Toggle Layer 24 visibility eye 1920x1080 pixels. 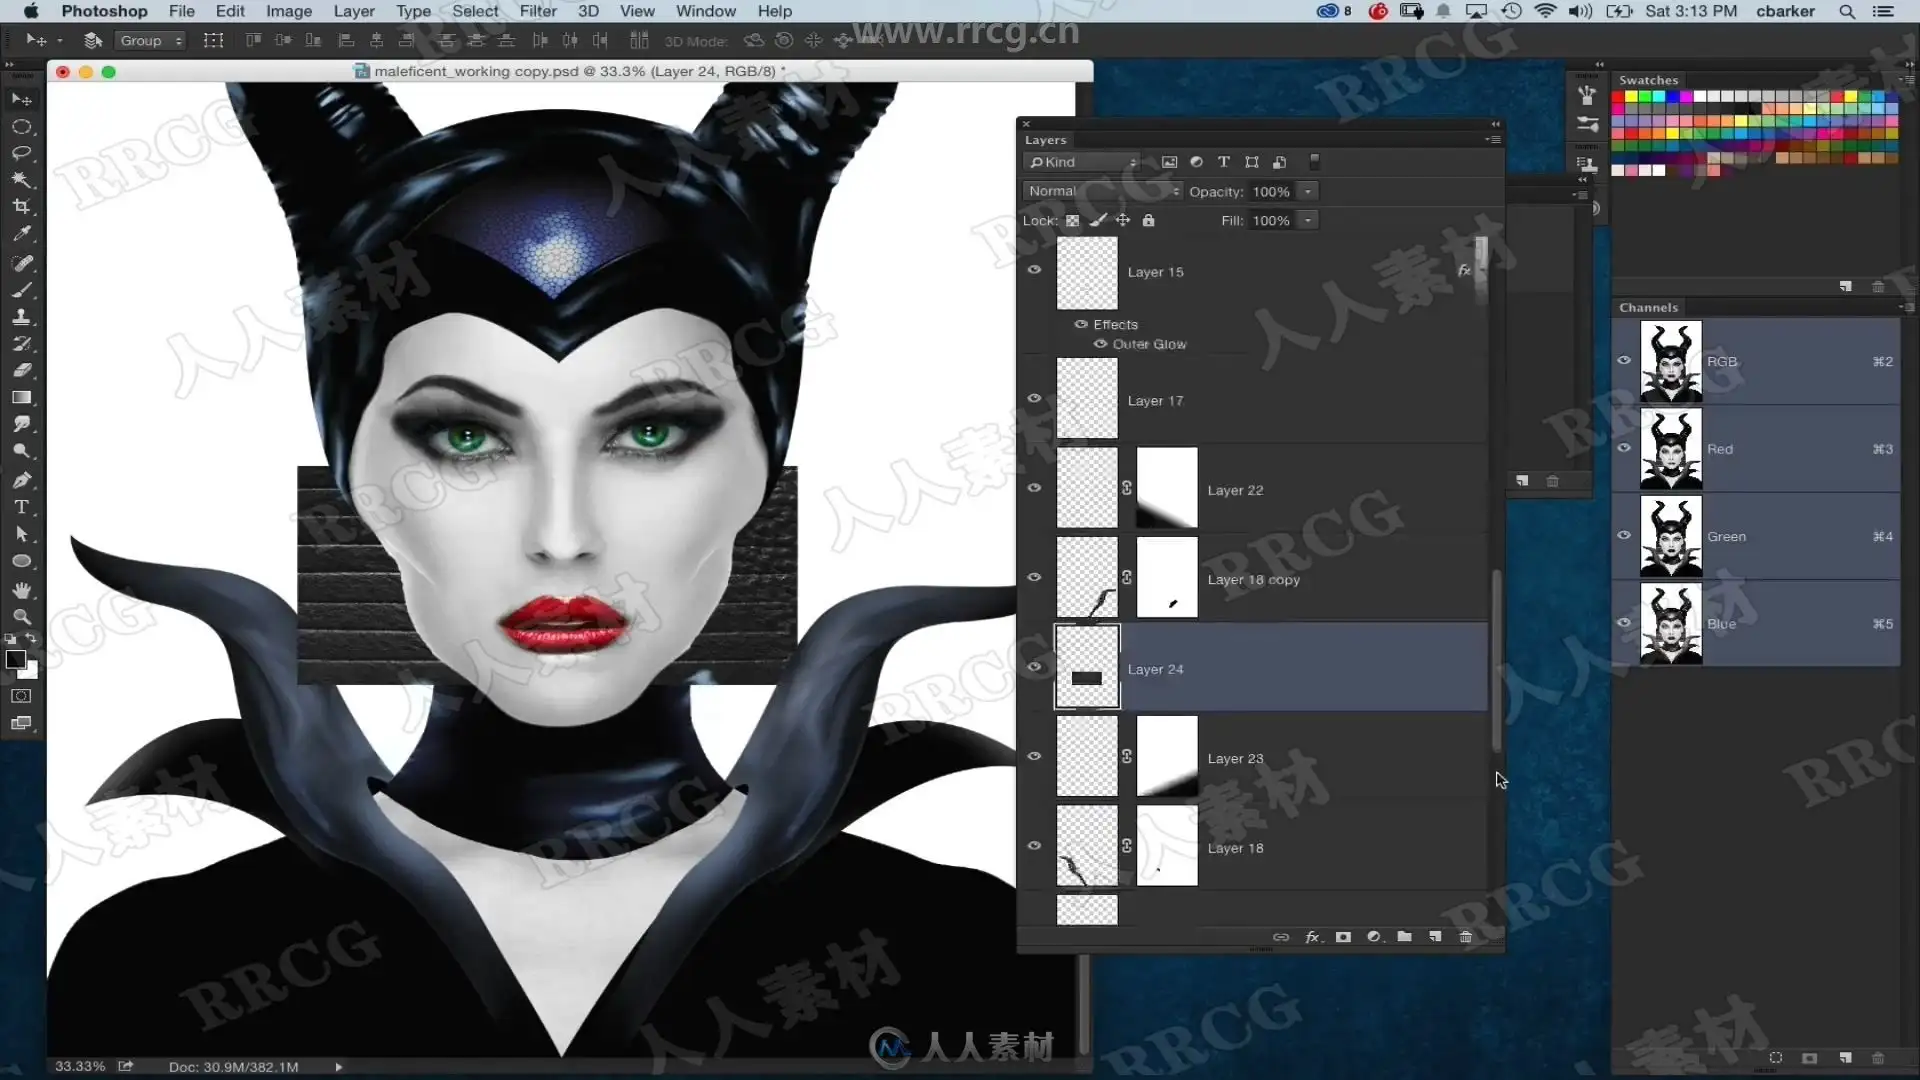1035,667
